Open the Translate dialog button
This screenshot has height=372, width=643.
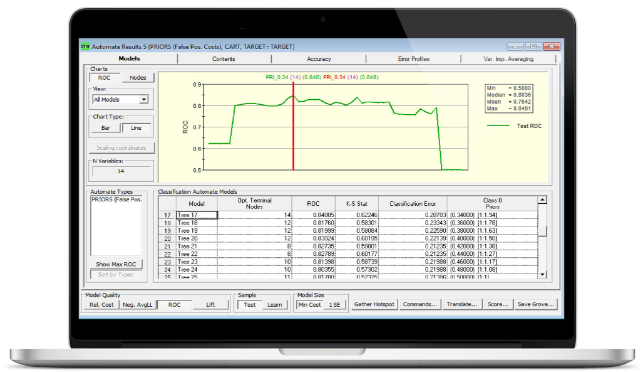pyautogui.click(x=462, y=304)
